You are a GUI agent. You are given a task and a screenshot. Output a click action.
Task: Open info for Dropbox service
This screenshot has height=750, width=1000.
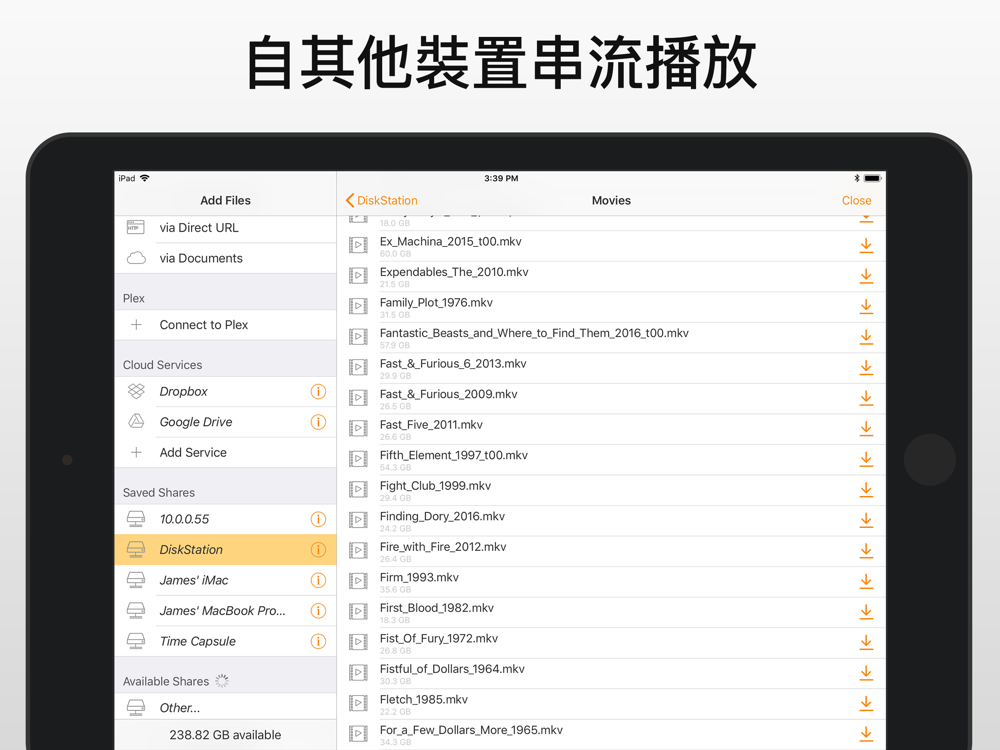(318, 392)
